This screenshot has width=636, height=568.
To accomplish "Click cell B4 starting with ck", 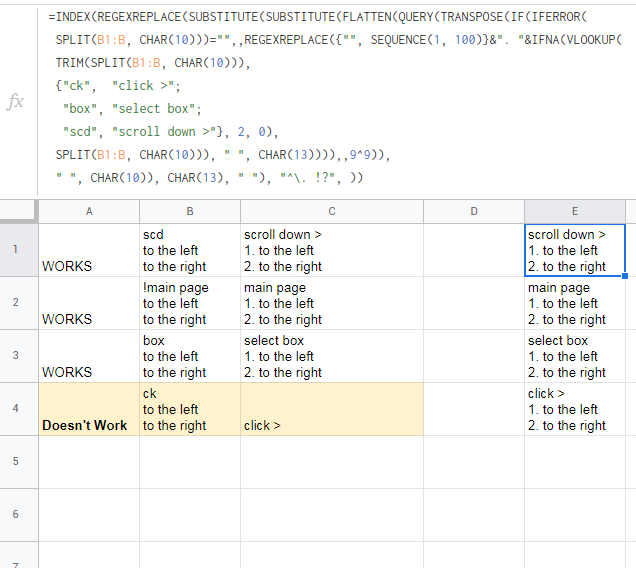I will point(190,409).
